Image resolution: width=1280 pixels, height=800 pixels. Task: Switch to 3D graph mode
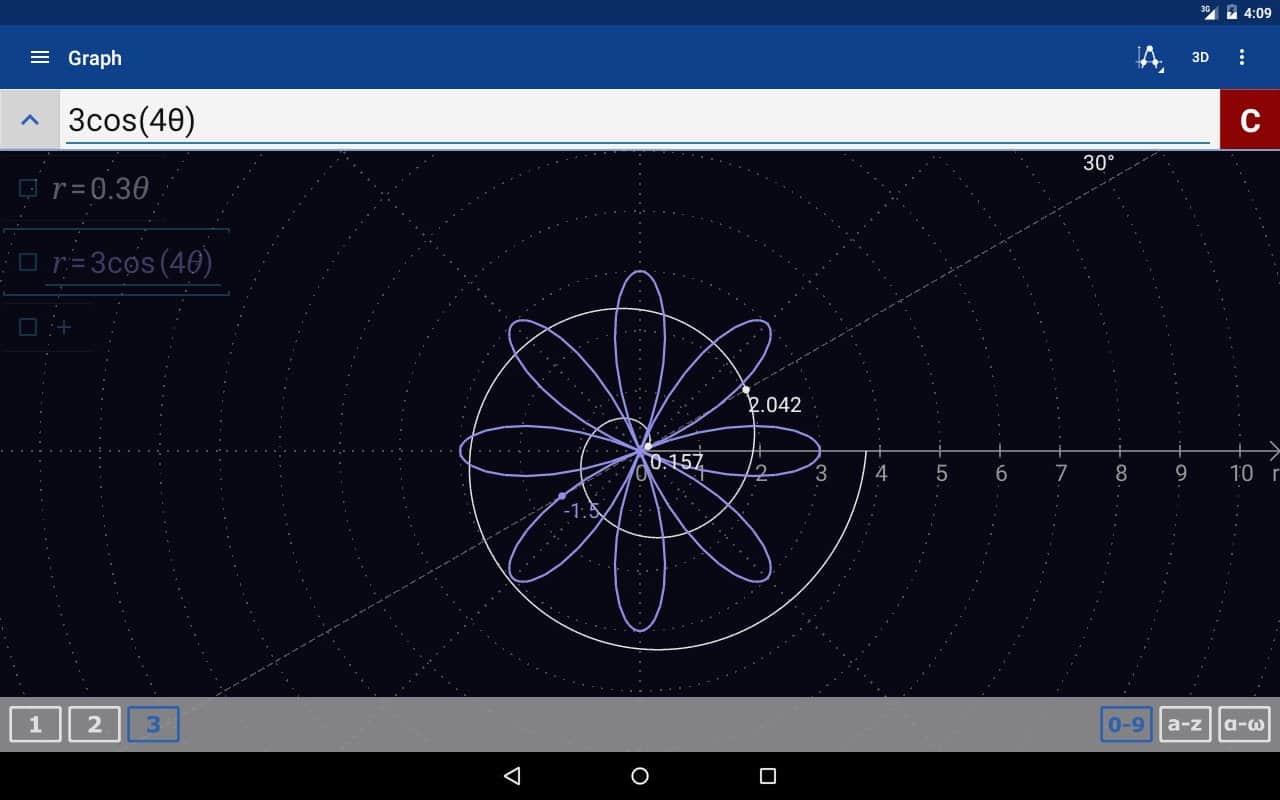pos(1200,58)
